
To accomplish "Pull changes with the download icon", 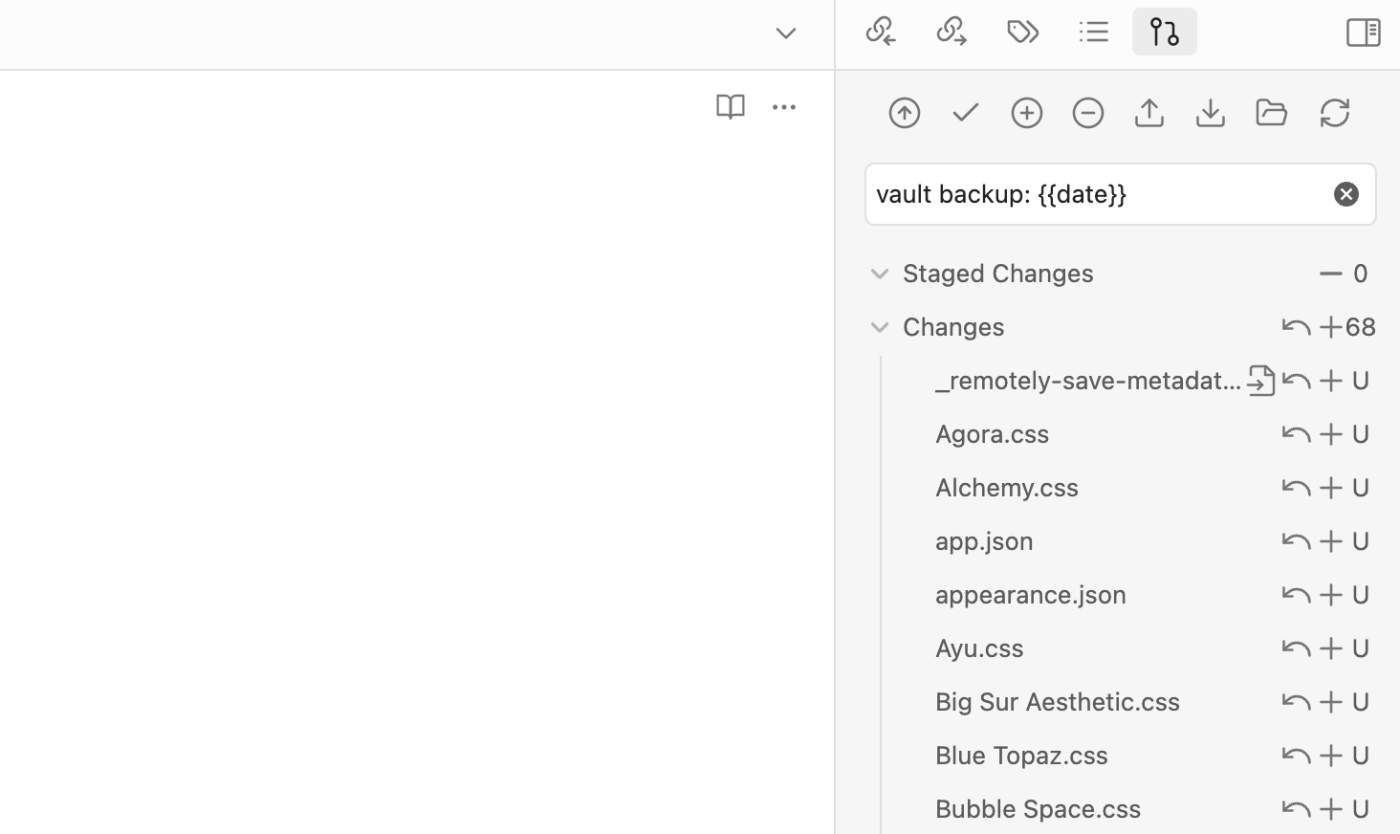I will click(x=1210, y=112).
